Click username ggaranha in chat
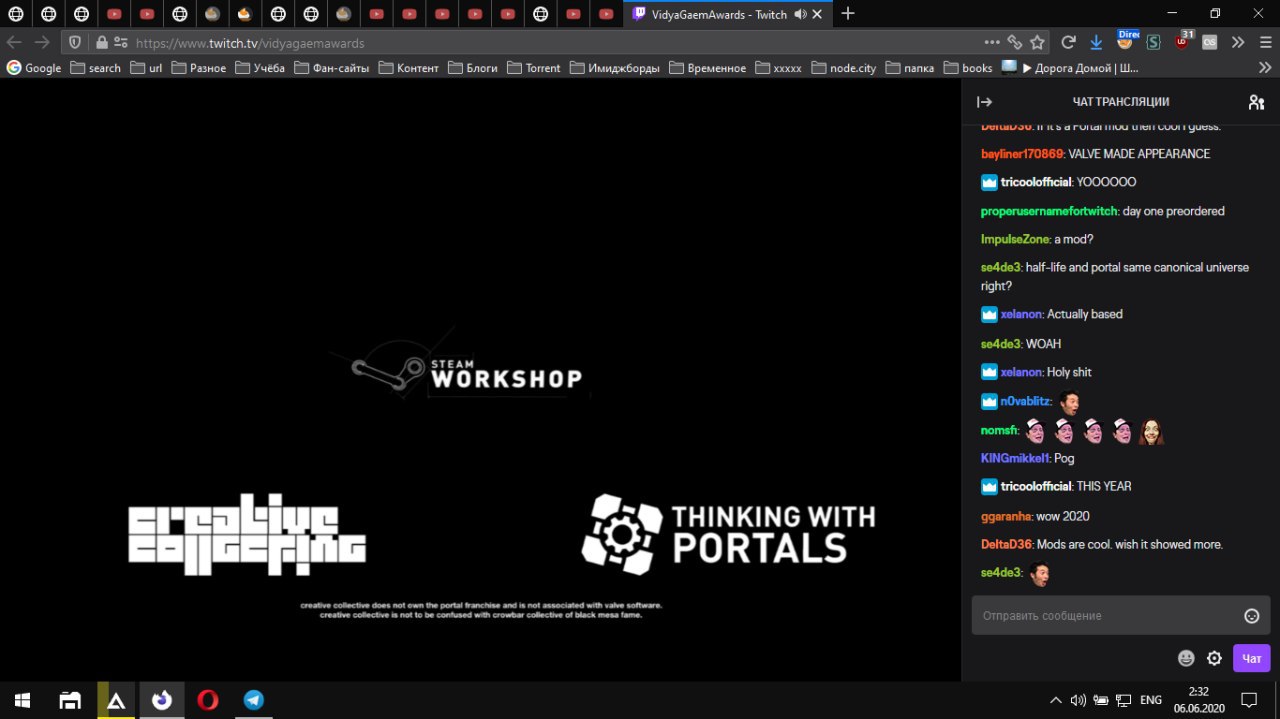The height and width of the screenshot is (719, 1280). (1008, 516)
